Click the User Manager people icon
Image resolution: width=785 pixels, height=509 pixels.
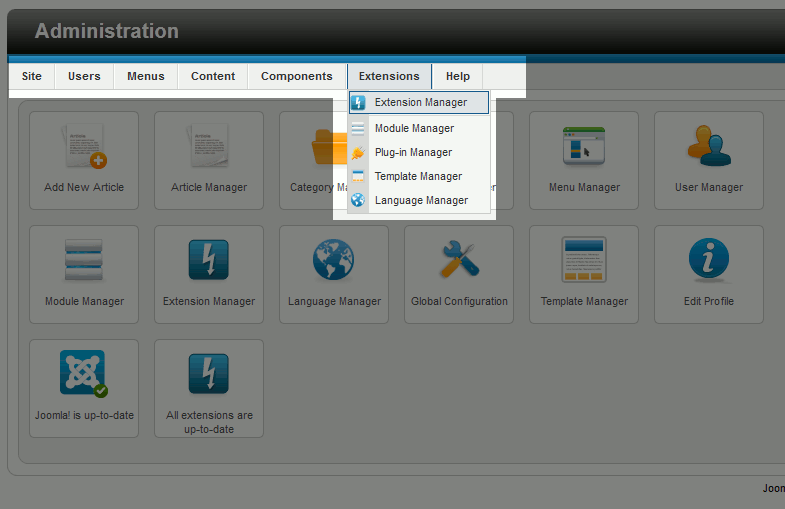(x=709, y=146)
